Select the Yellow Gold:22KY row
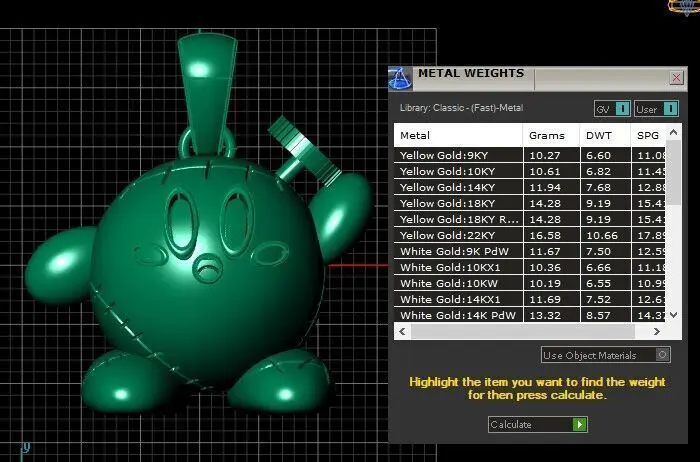Viewport: 700px width, 462px height. click(x=530, y=235)
